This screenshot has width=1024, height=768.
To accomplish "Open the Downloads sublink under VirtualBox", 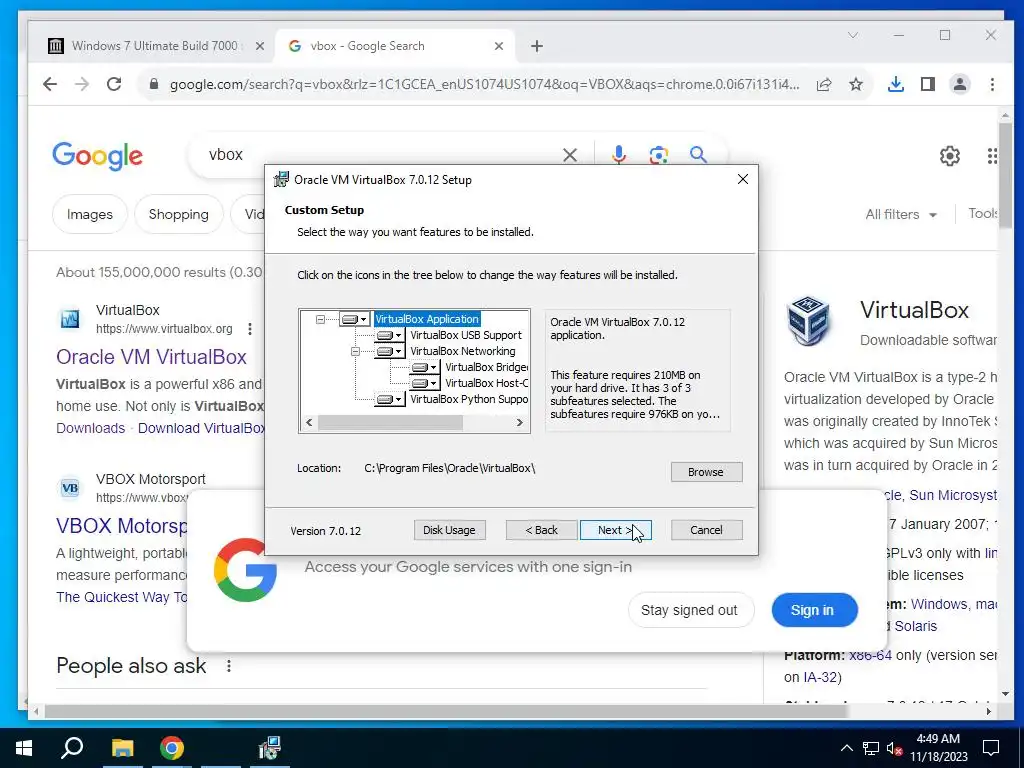I will [x=90, y=428].
